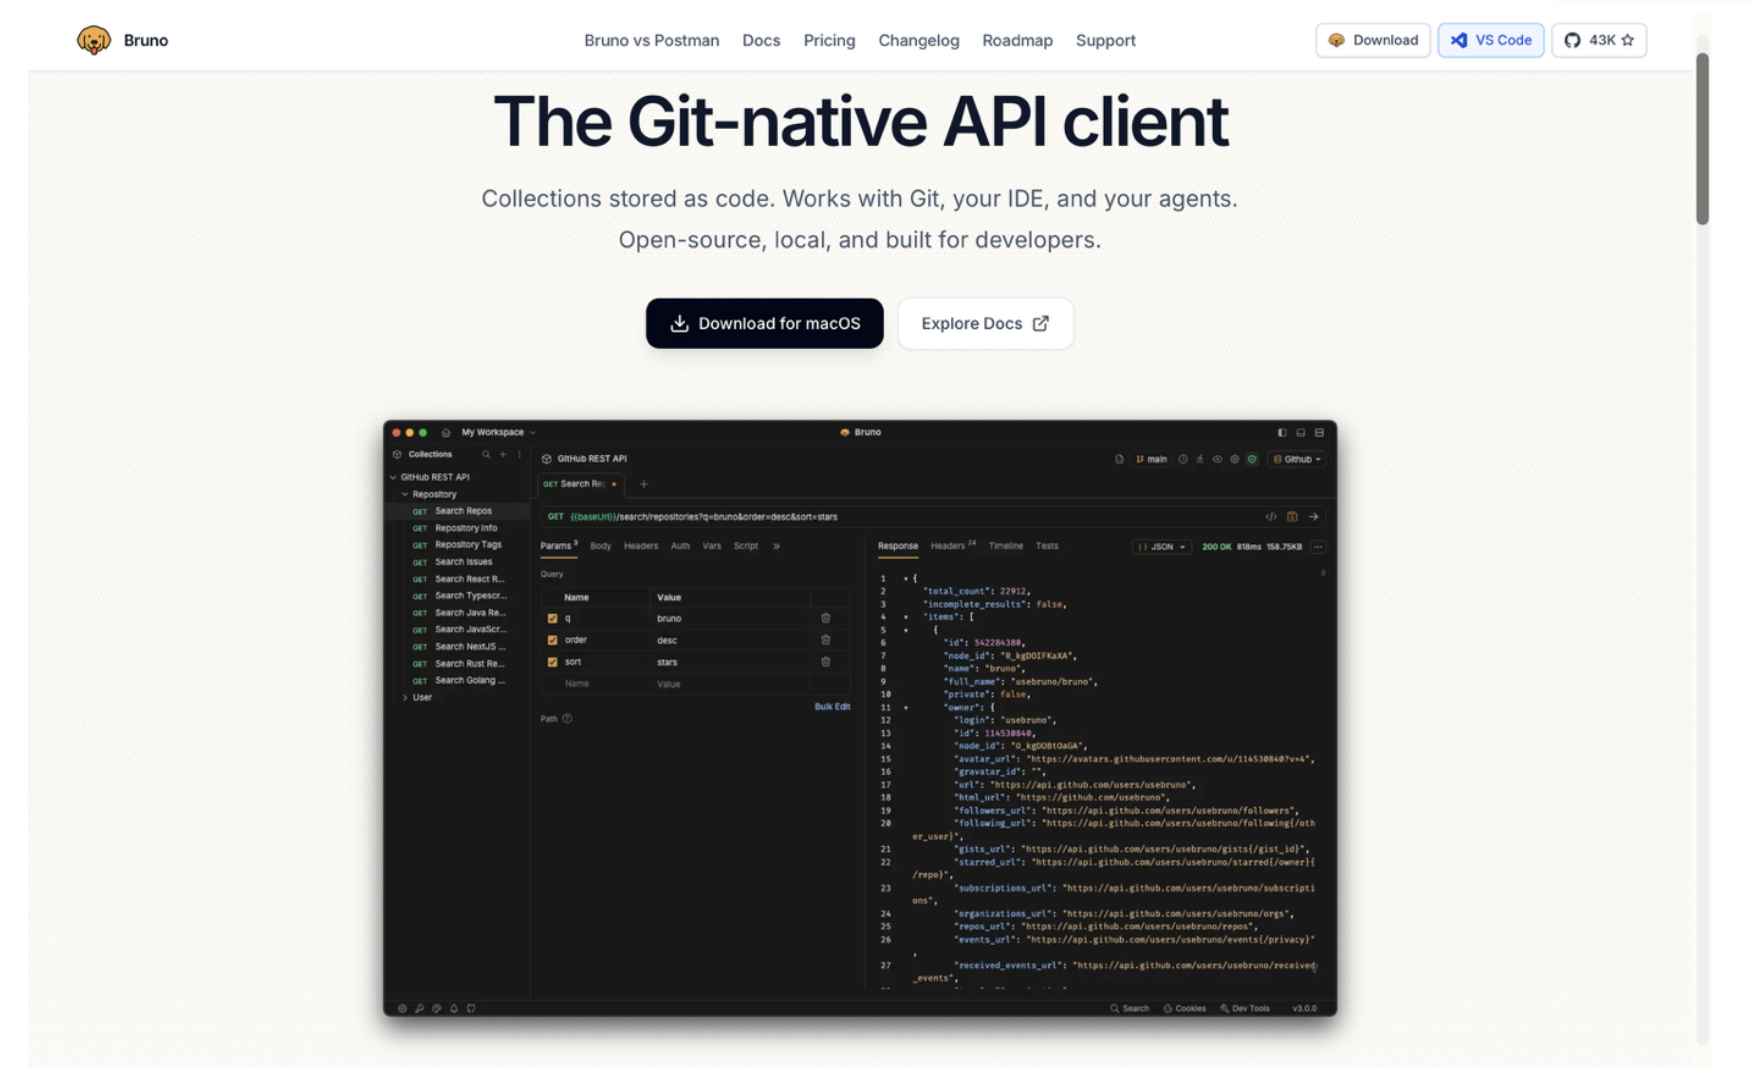Image resolution: width=1752 pixels, height=1086 pixels.
Task: Switch to the Timeline response tab
Action: [x=1005, y=546]
